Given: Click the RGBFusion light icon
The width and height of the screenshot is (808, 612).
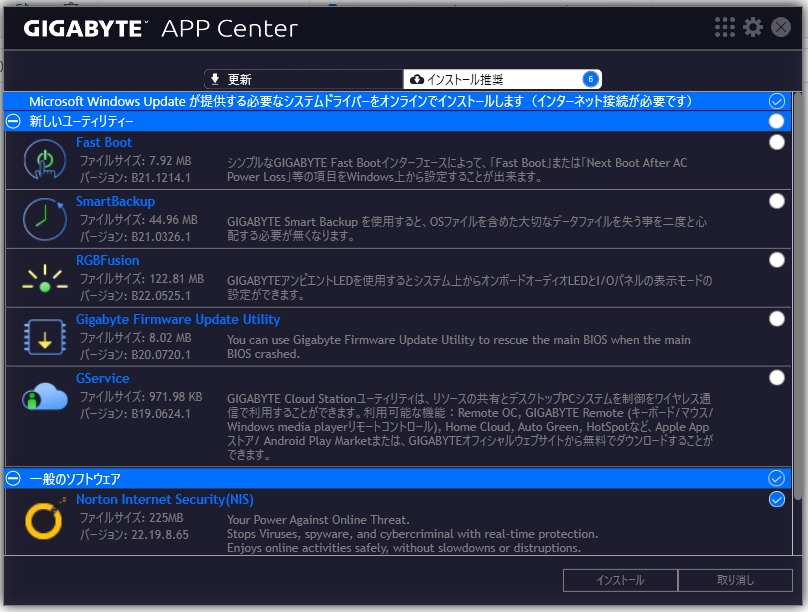Looking at the screenshot, I should tap(45, 278).
